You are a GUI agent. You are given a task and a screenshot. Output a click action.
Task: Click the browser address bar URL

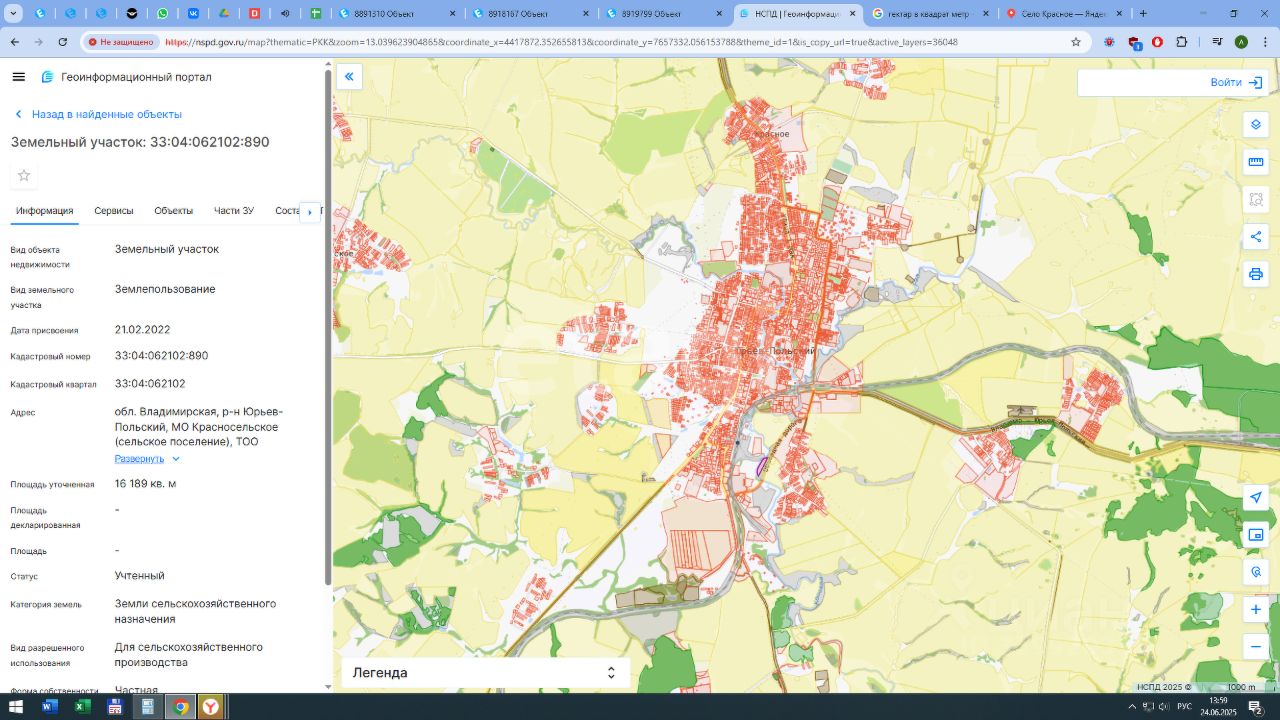click(x=561, y=42)
